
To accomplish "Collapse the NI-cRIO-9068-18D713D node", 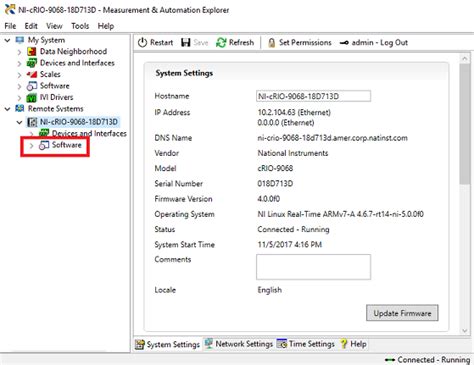I will pos(19,122).
